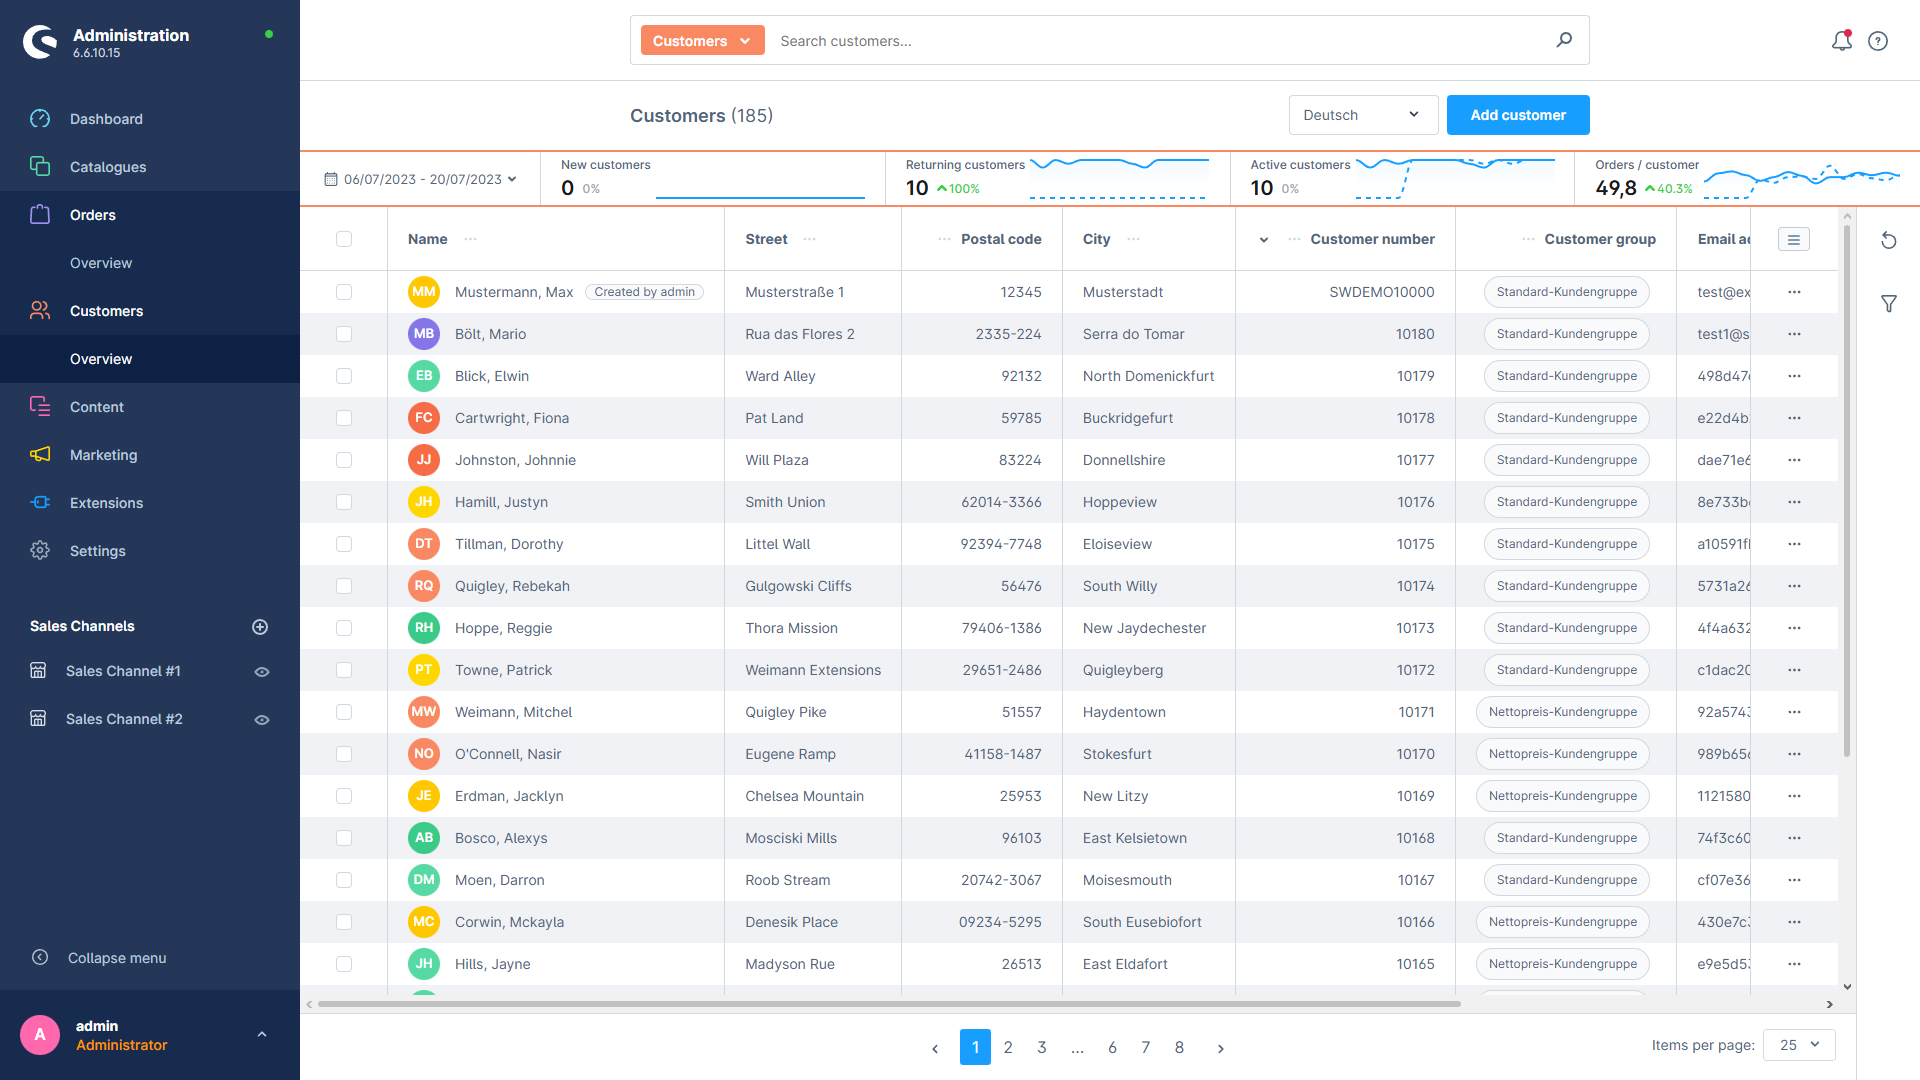Click the help question mark icon
The image size is (1920, 1080).
(1878, 41)
